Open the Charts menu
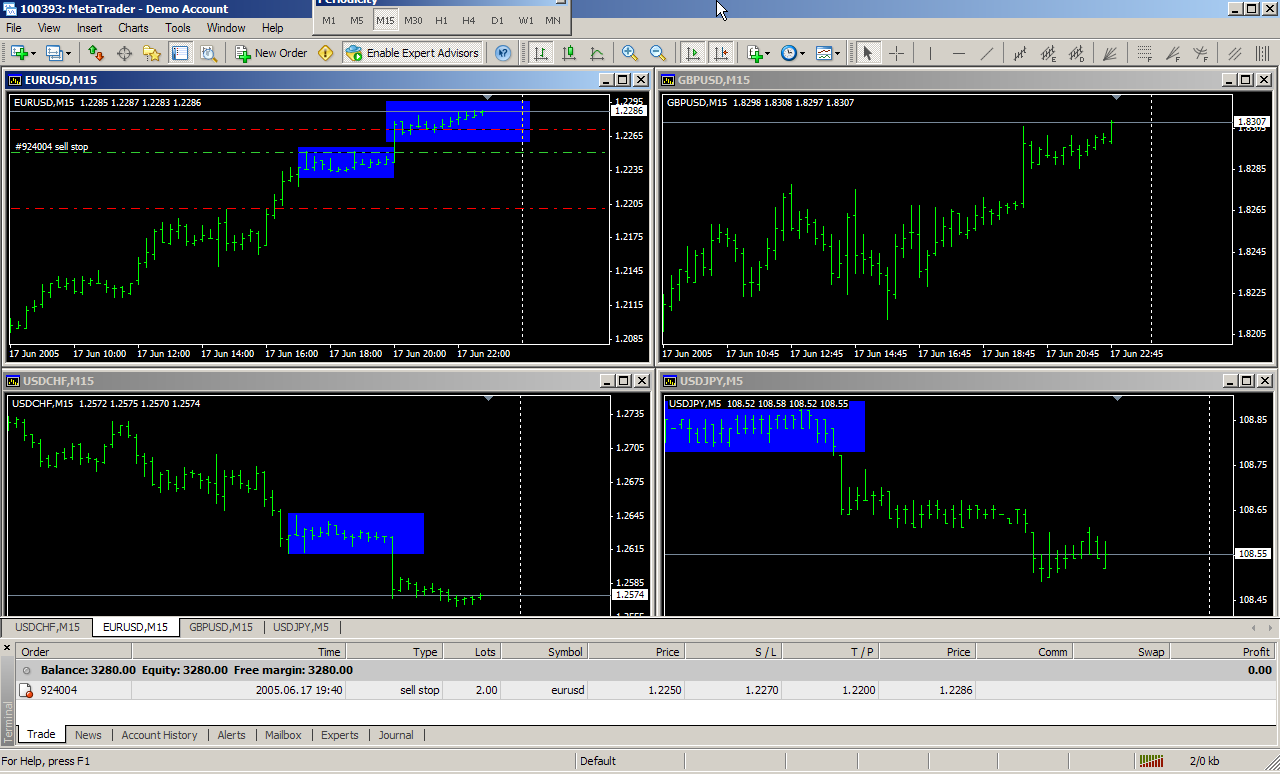 pyautogui.click(x=133, y=28)
